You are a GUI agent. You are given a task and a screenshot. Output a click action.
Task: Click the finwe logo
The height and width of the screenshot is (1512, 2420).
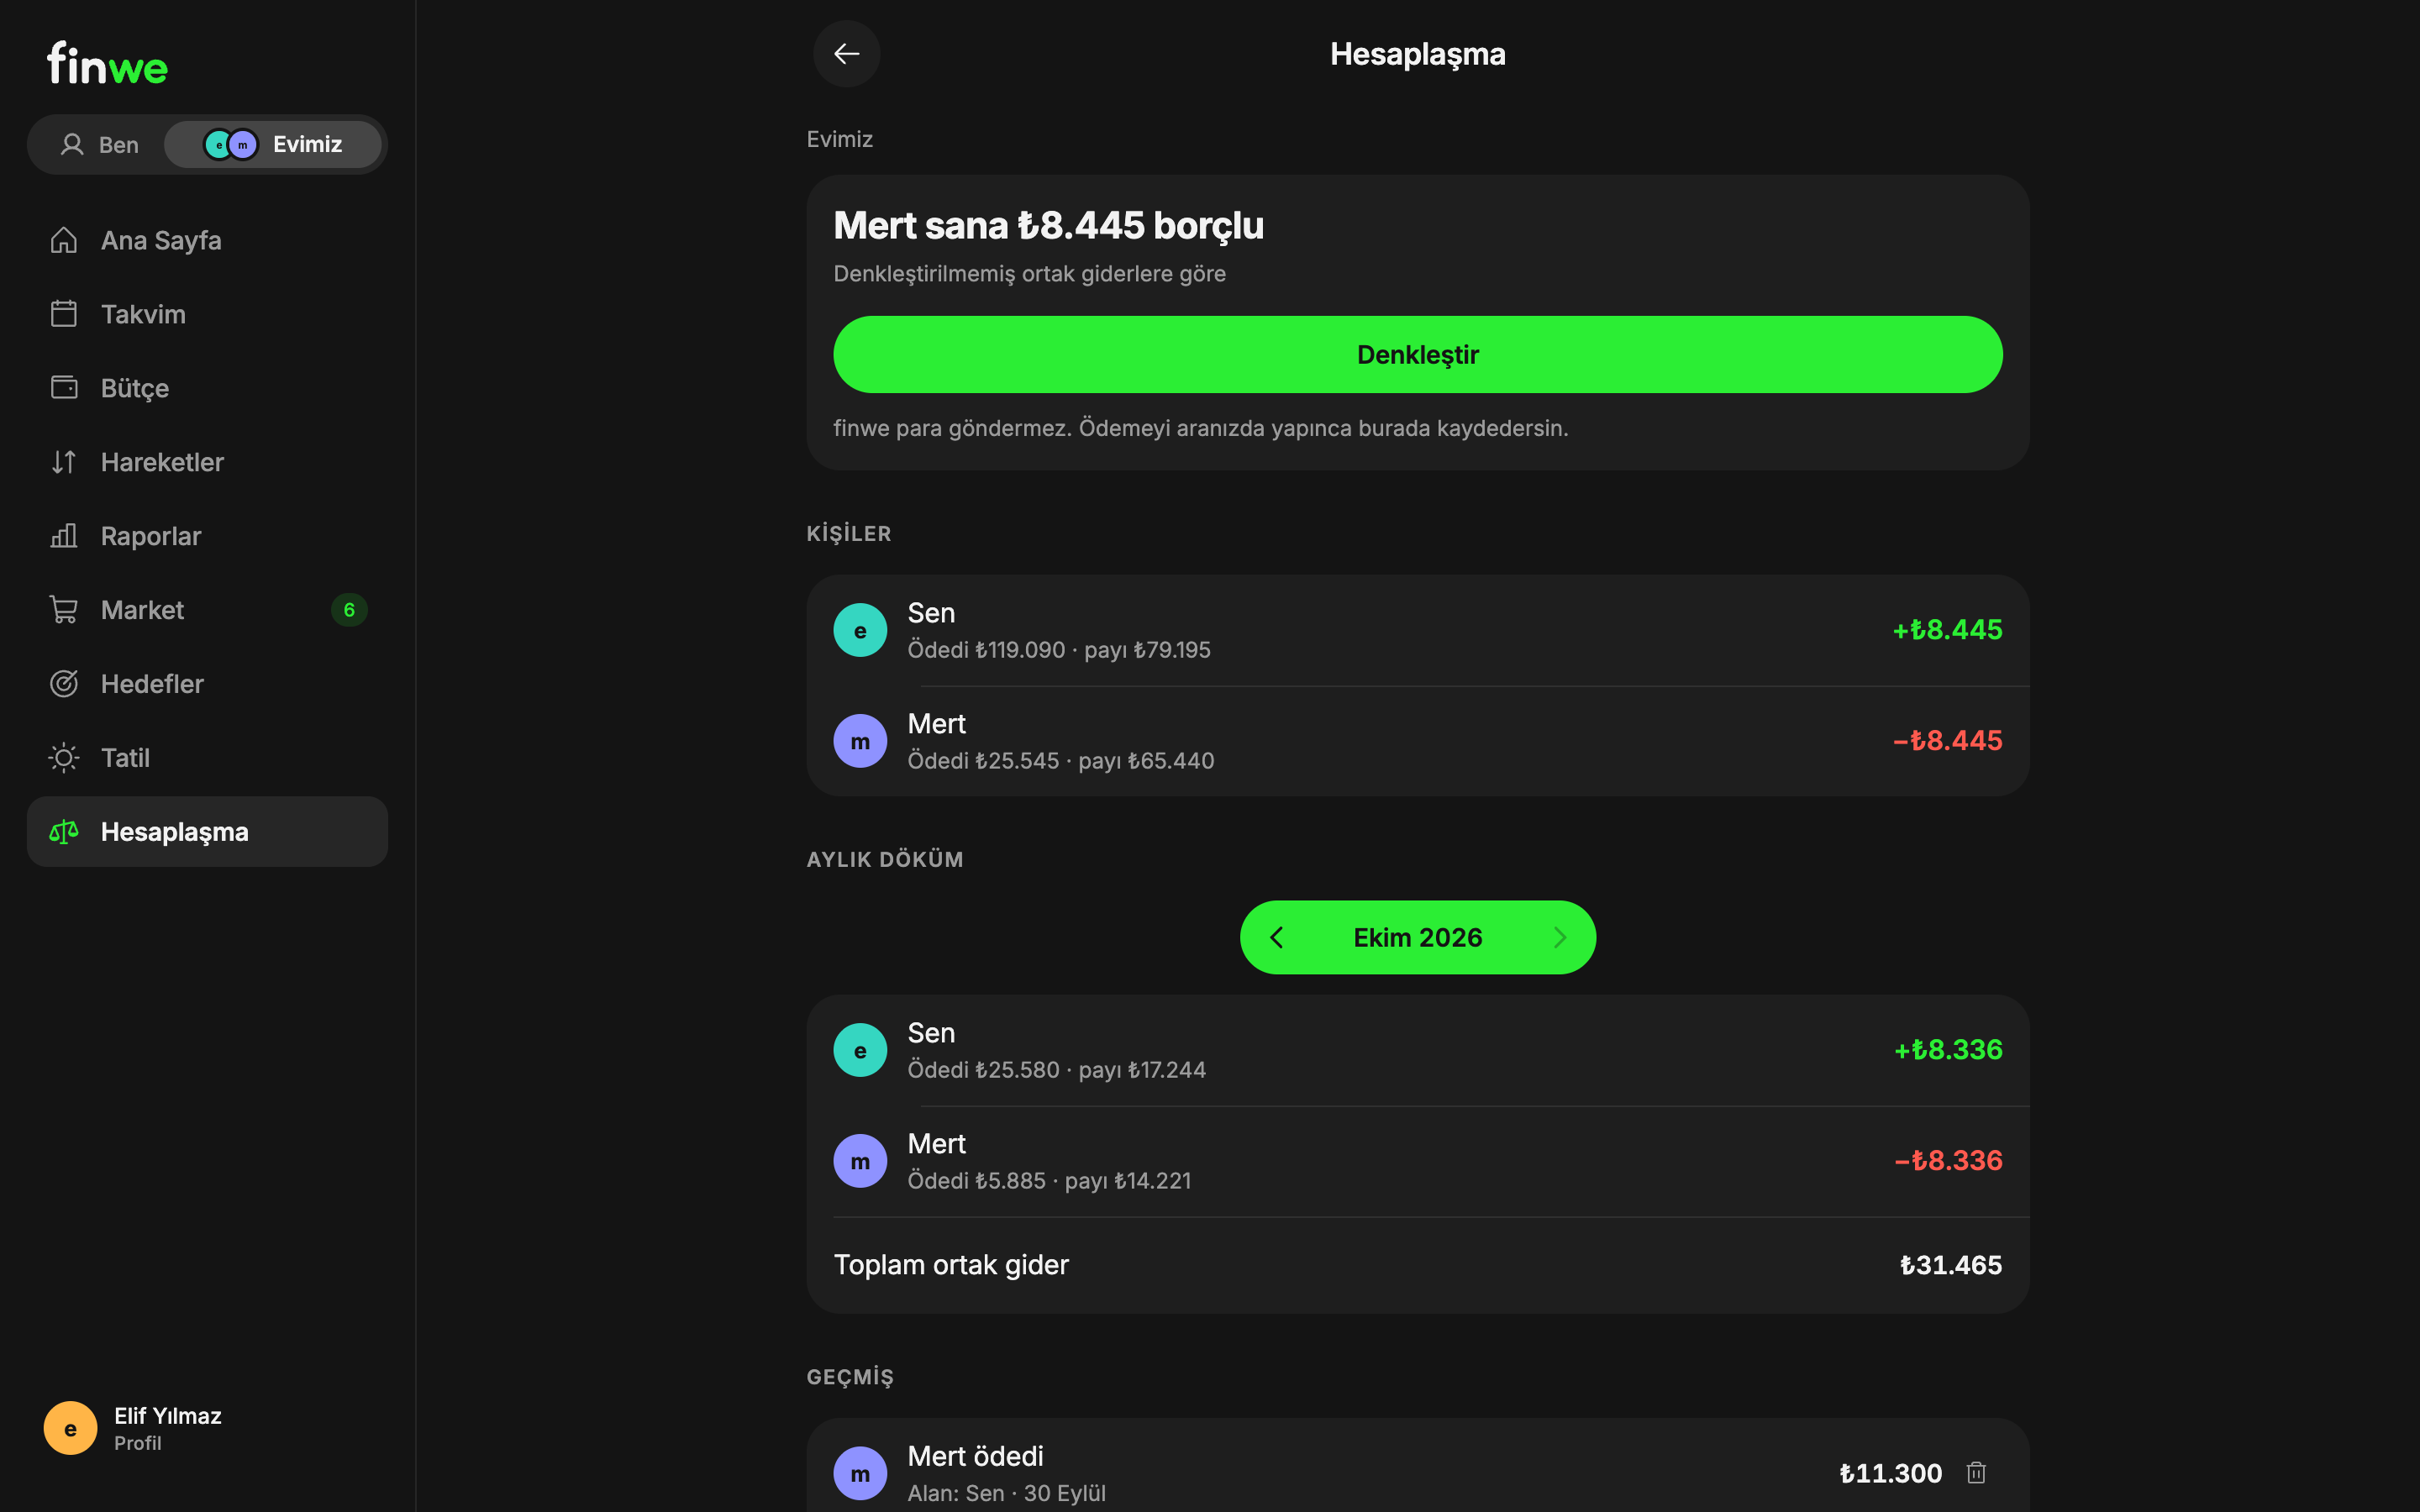pyautogui.click(x=108, y=64)
